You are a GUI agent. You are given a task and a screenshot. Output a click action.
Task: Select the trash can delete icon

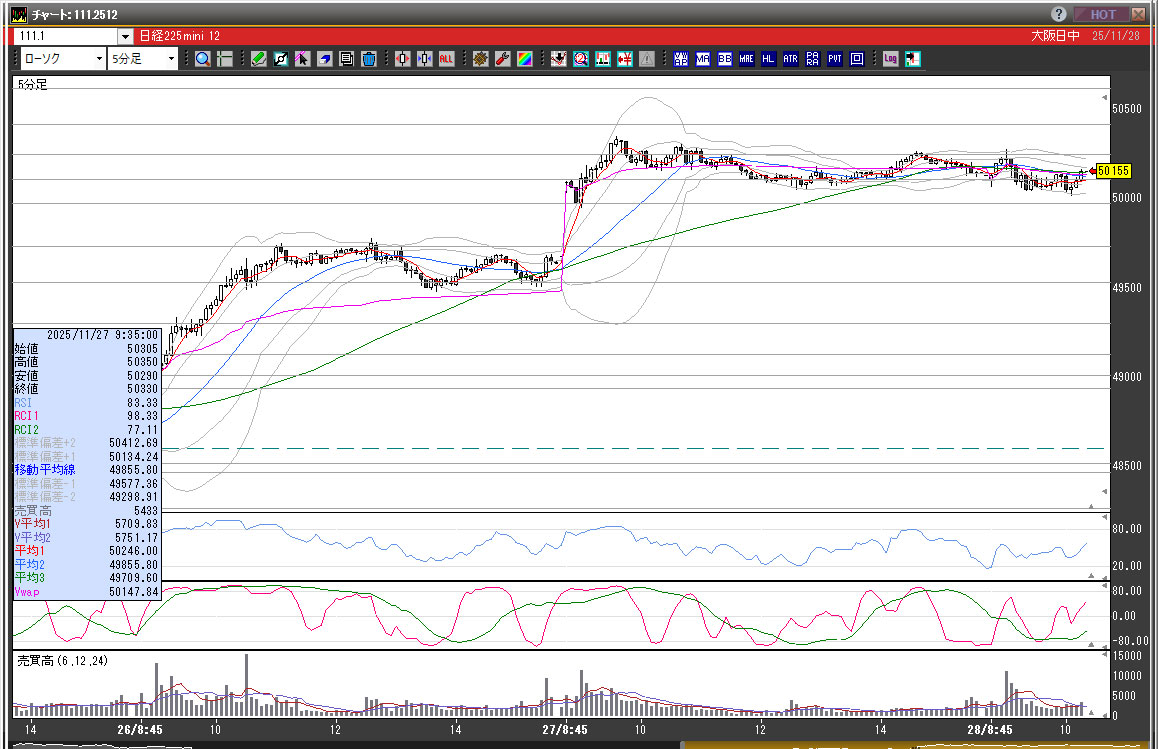point(368,59)
